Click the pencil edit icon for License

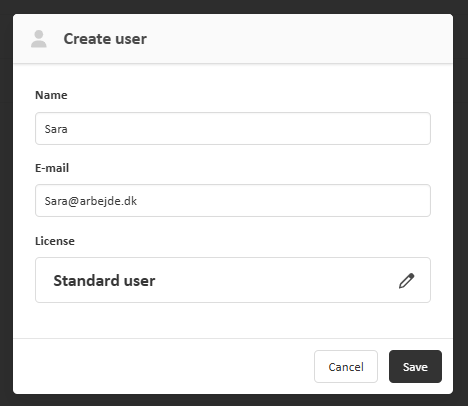pyautogui.click(x=407, y=281)
